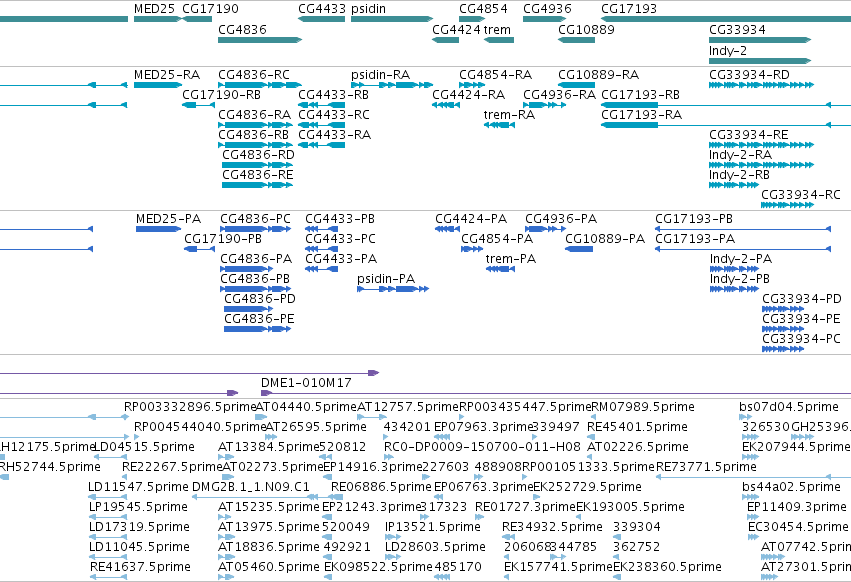Select the LD28603.5prime EST

click(x=393, y=556)
